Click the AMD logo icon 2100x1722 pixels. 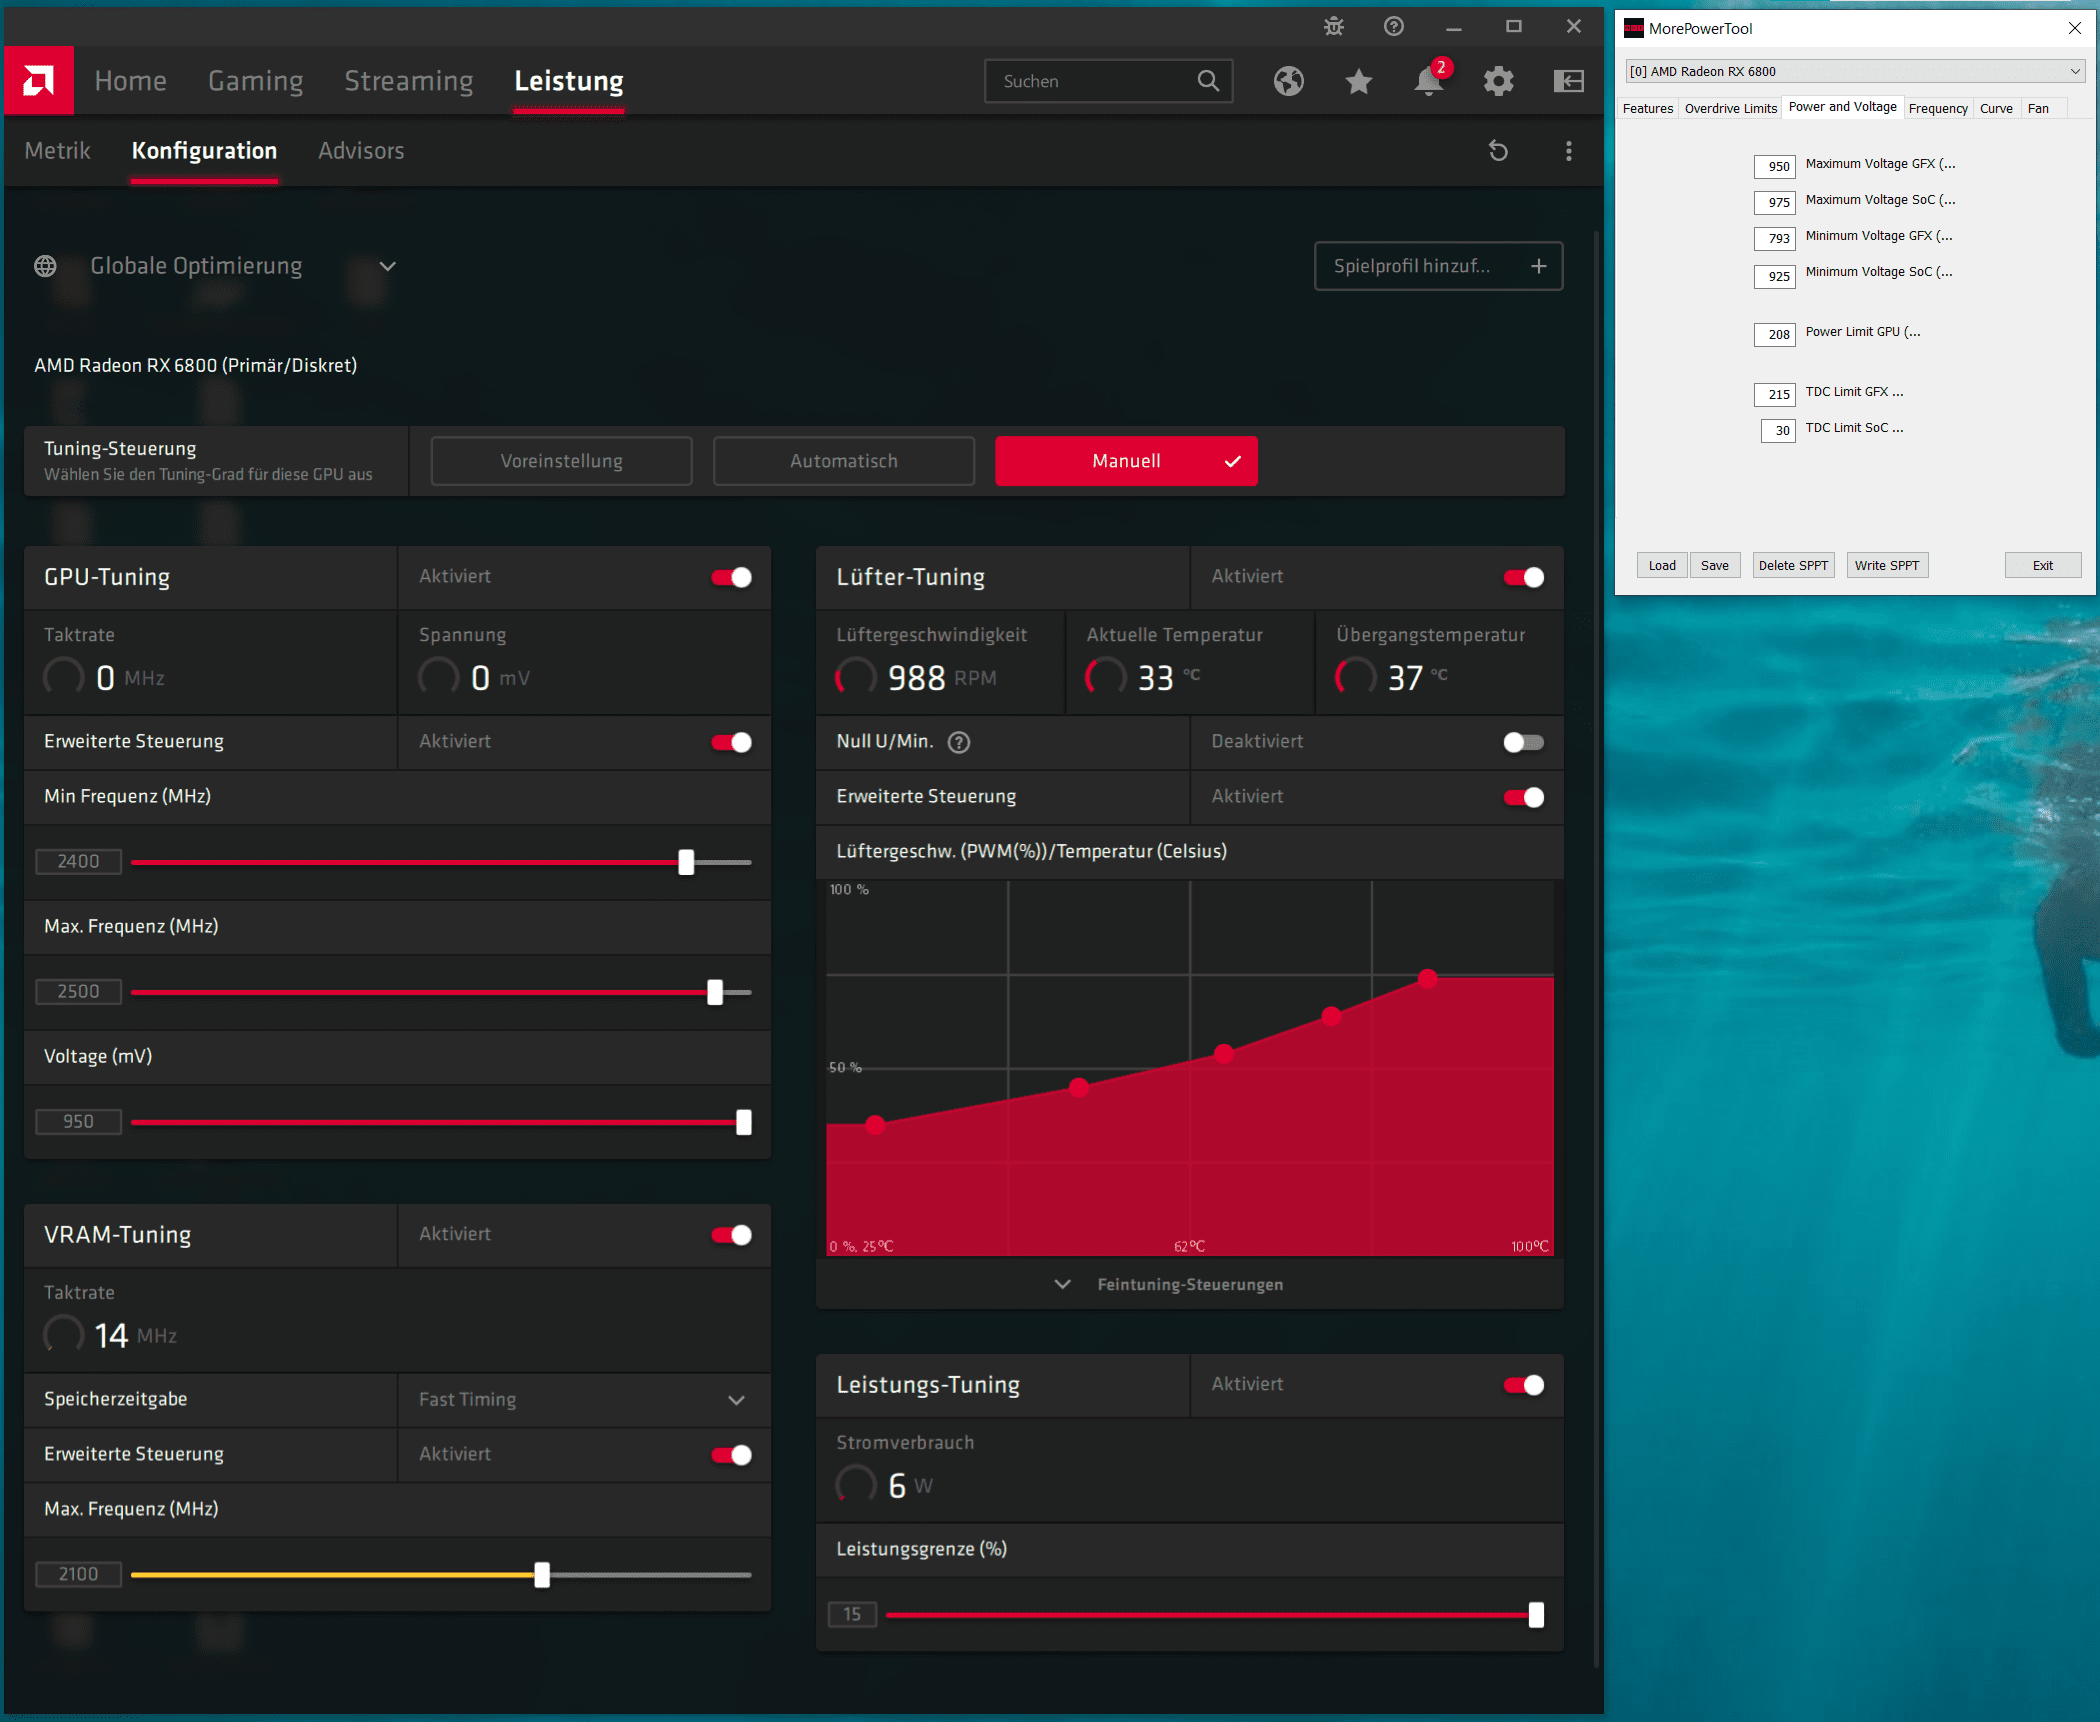click(38, 80)
